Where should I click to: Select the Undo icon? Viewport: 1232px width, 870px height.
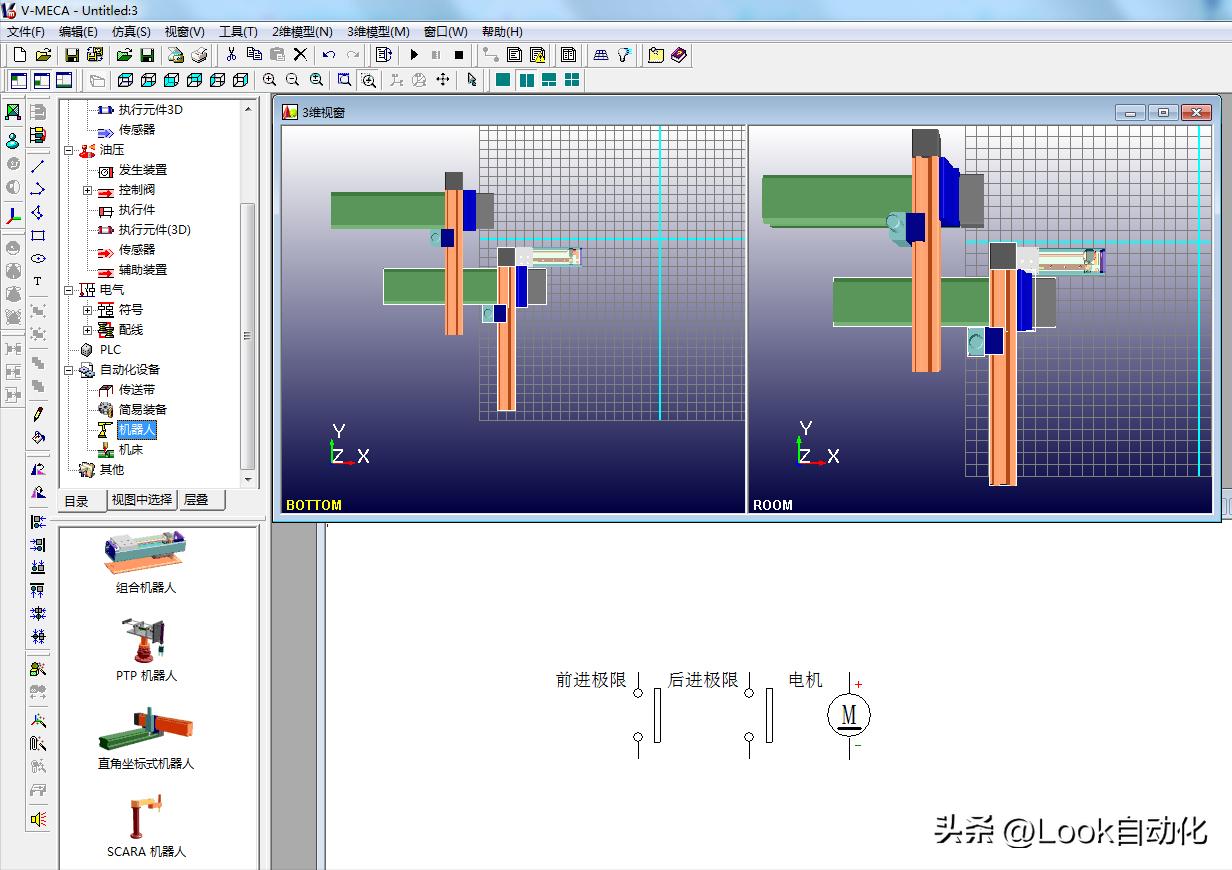point(327,55)
